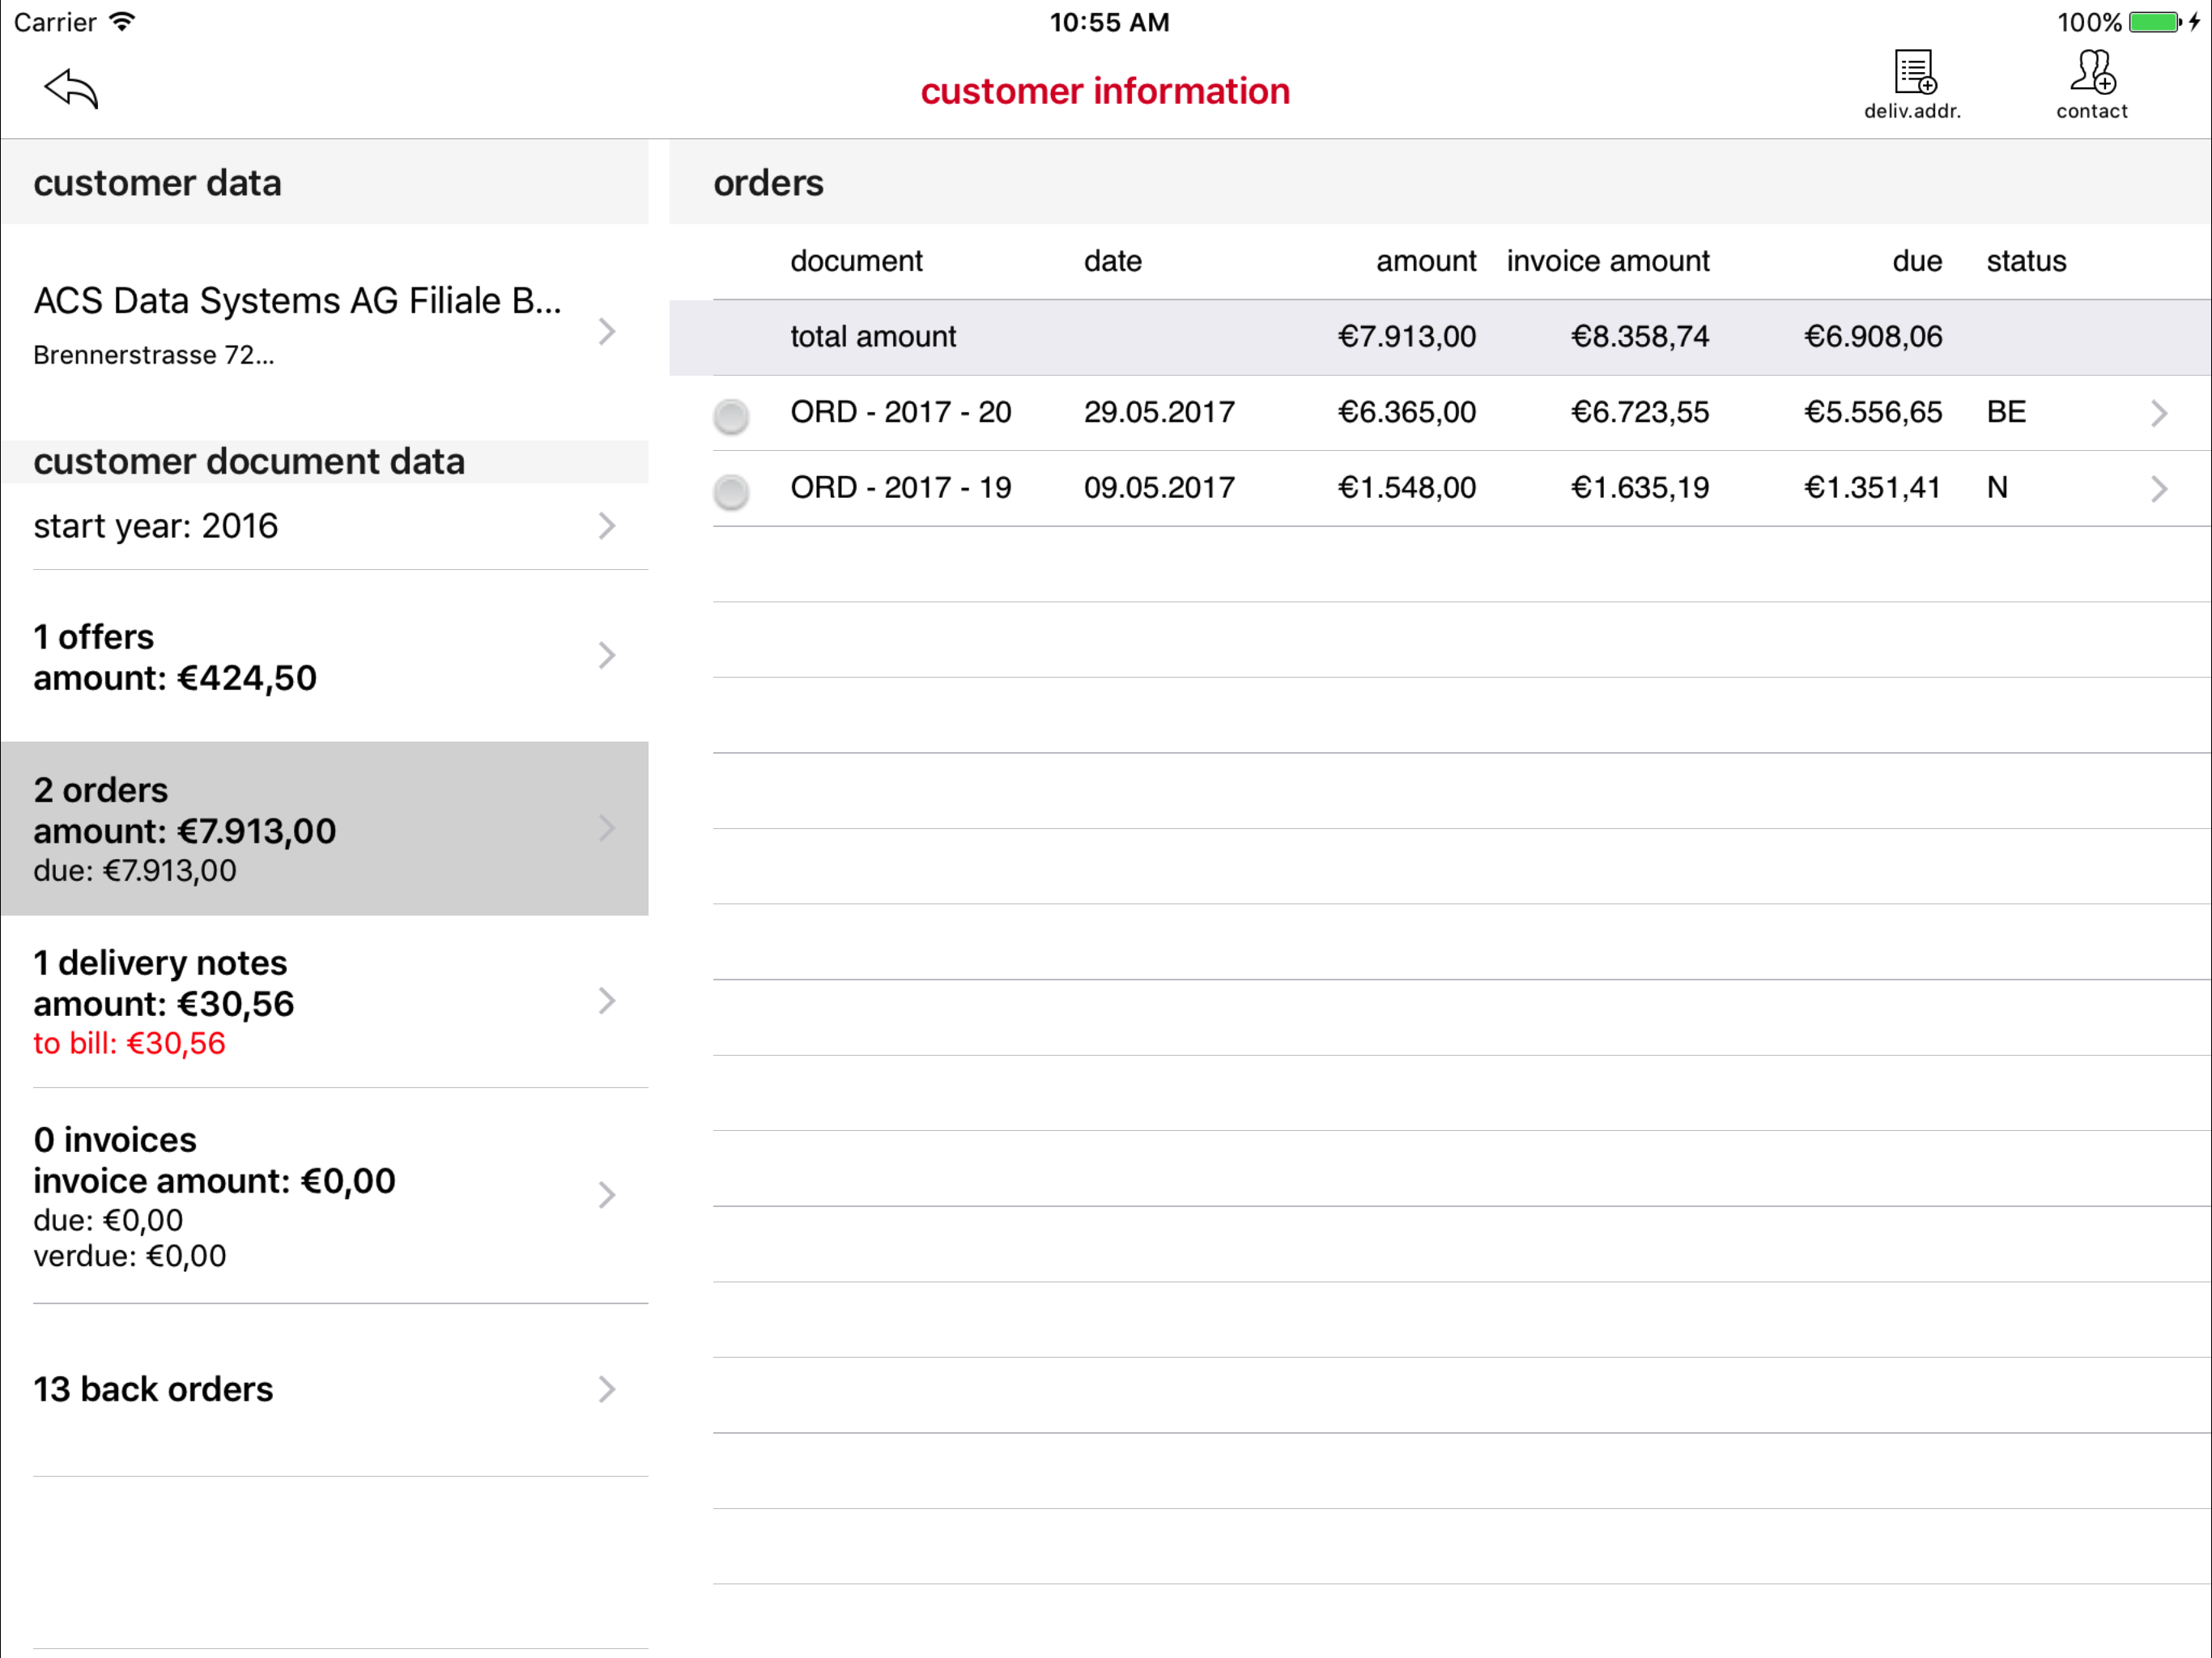Click the 'invoice amount' column header

1608,261
